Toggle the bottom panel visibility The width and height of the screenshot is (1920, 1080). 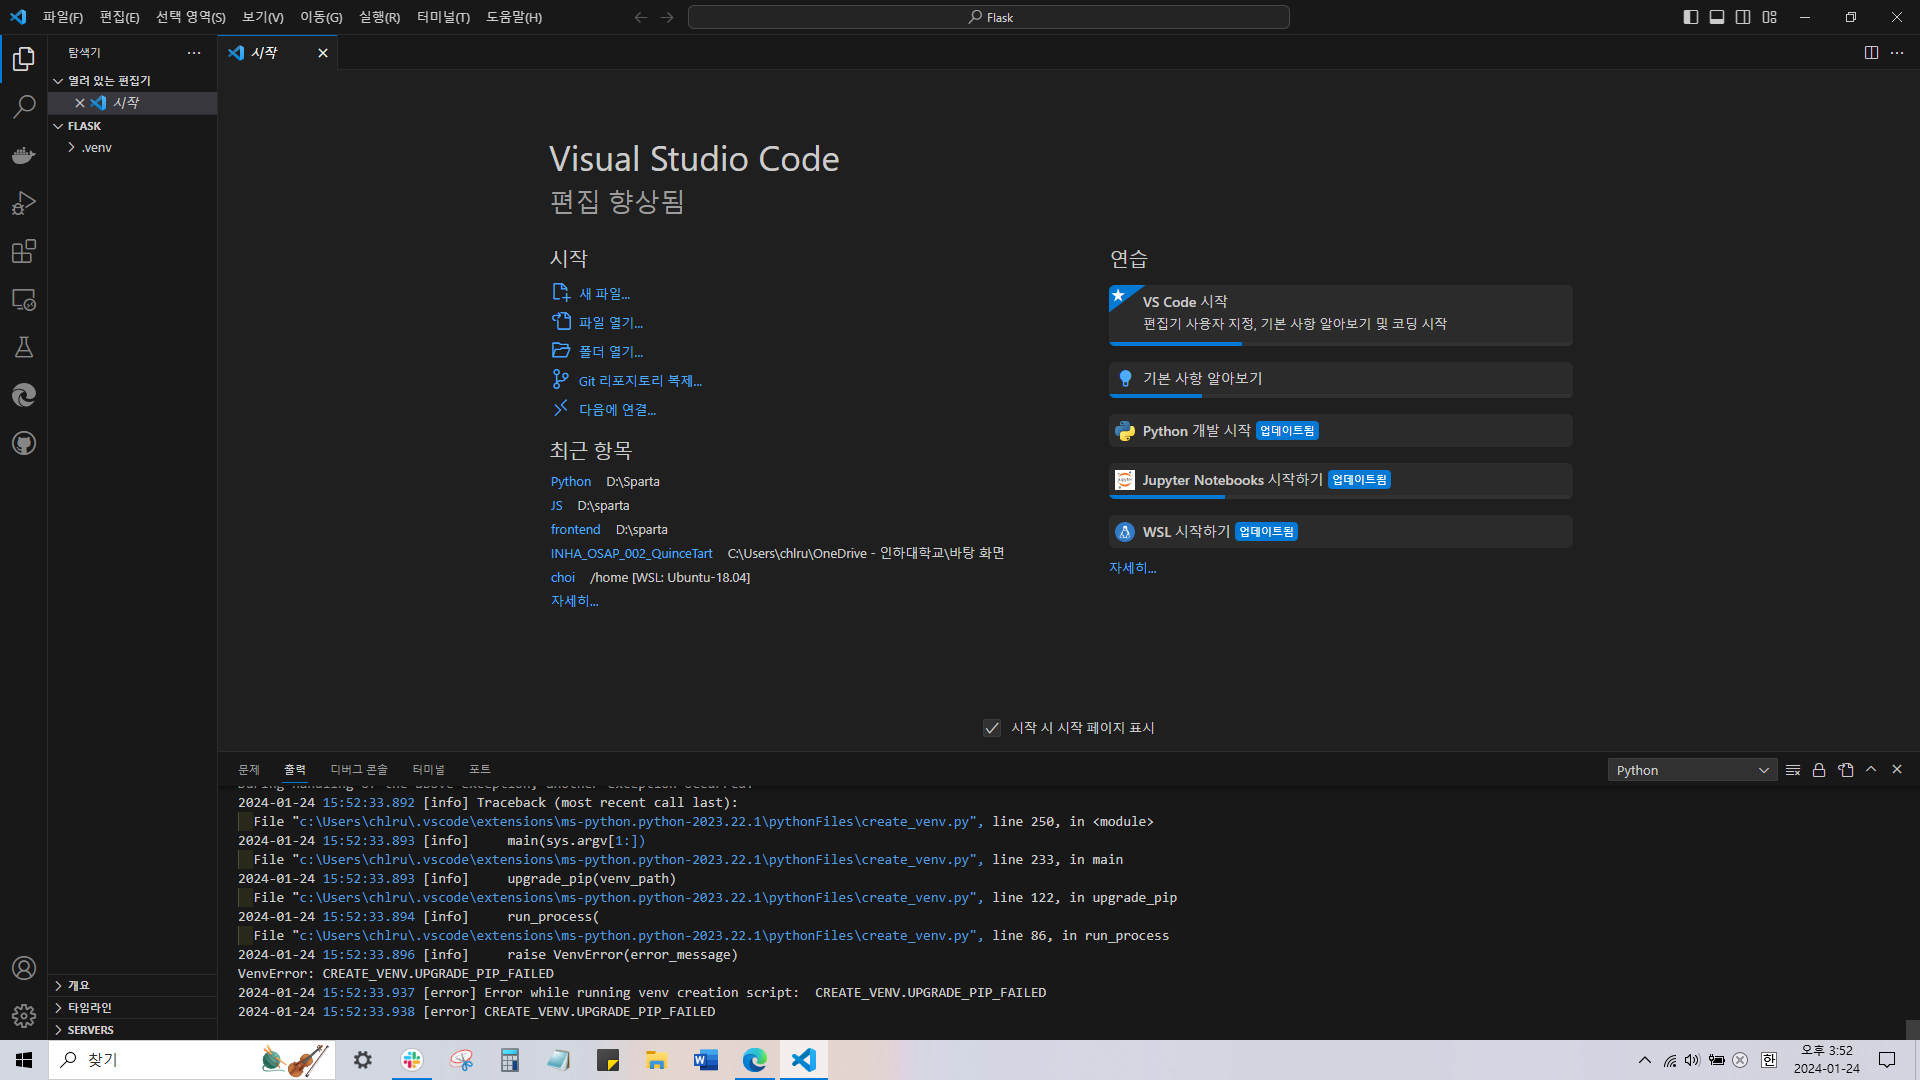click(1717, 17)
